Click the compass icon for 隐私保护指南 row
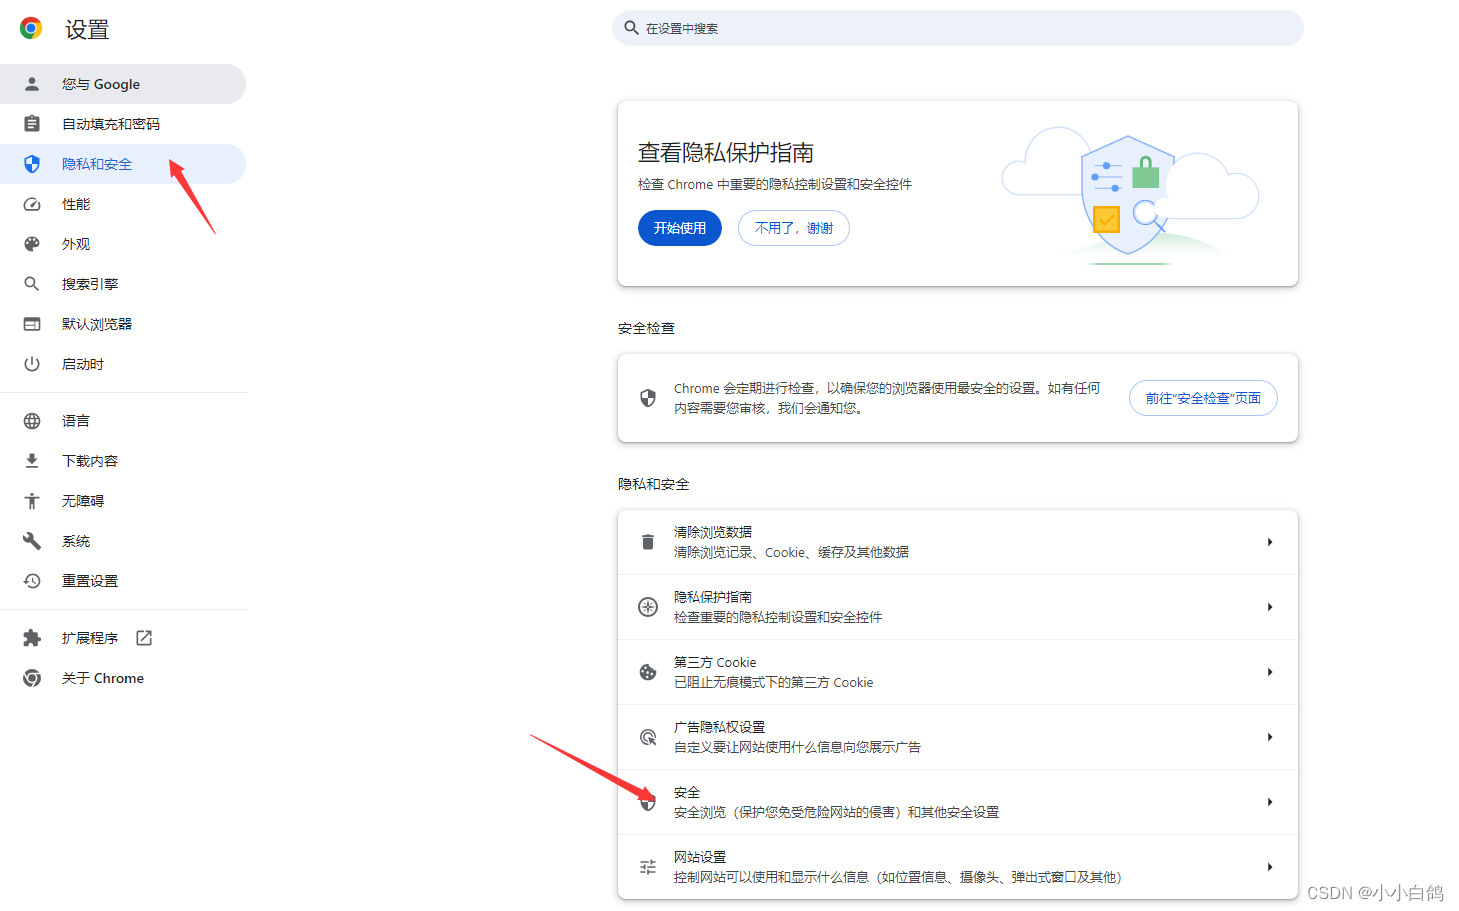Screen dimensions: 1459x911 pyautogui.click(x=648, y=607)
